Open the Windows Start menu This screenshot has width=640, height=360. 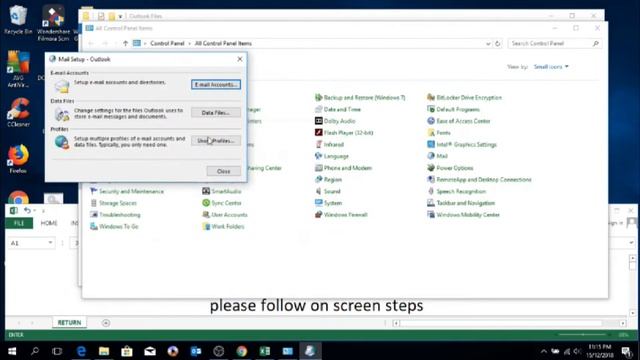point(12,351)
